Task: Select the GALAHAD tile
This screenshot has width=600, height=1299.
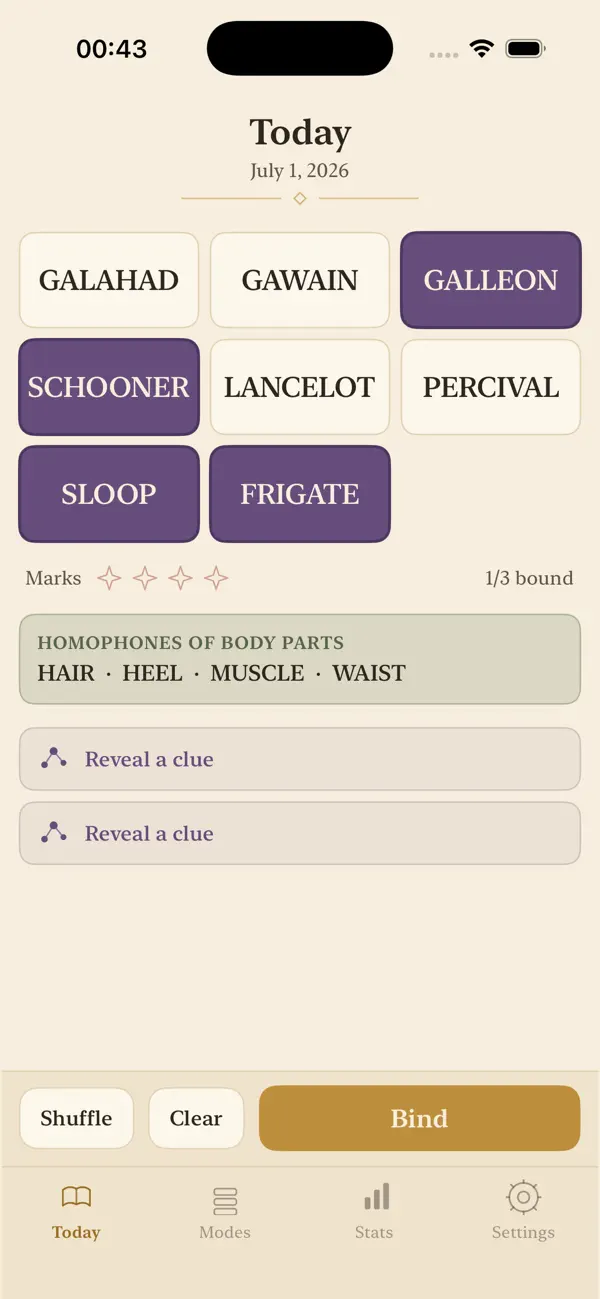Action: 109,280
